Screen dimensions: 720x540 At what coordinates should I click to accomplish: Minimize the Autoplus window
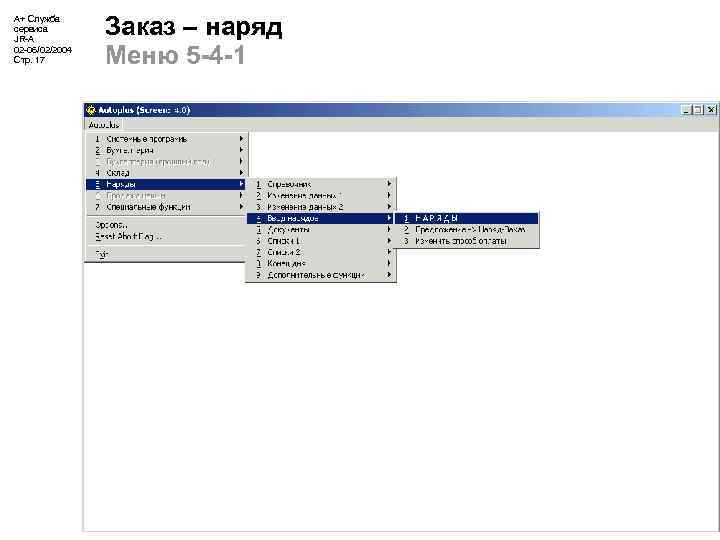click(686, 110)
